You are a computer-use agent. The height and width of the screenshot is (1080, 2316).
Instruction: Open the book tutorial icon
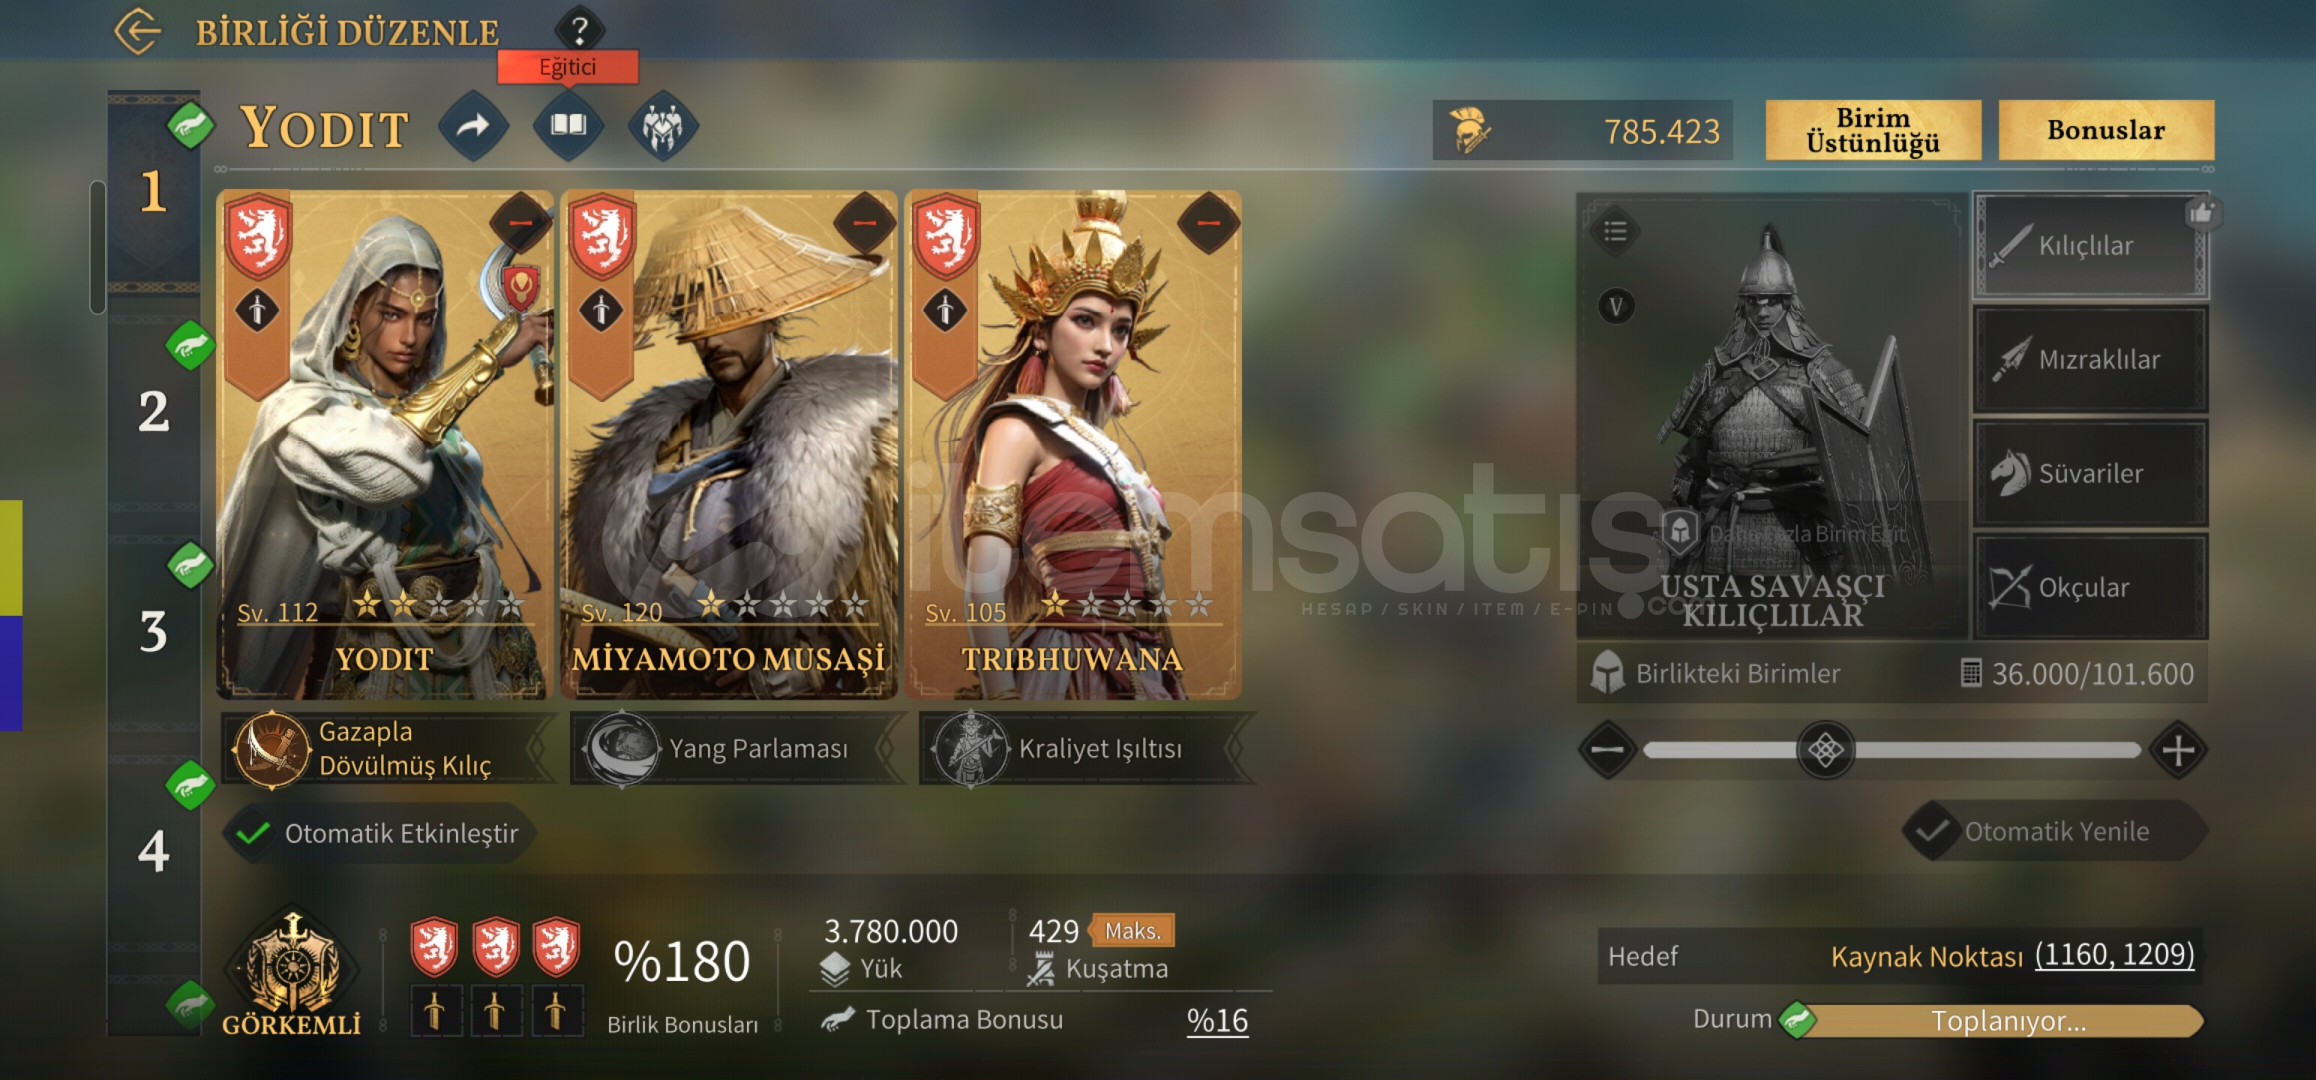click(x=568, y=126)
